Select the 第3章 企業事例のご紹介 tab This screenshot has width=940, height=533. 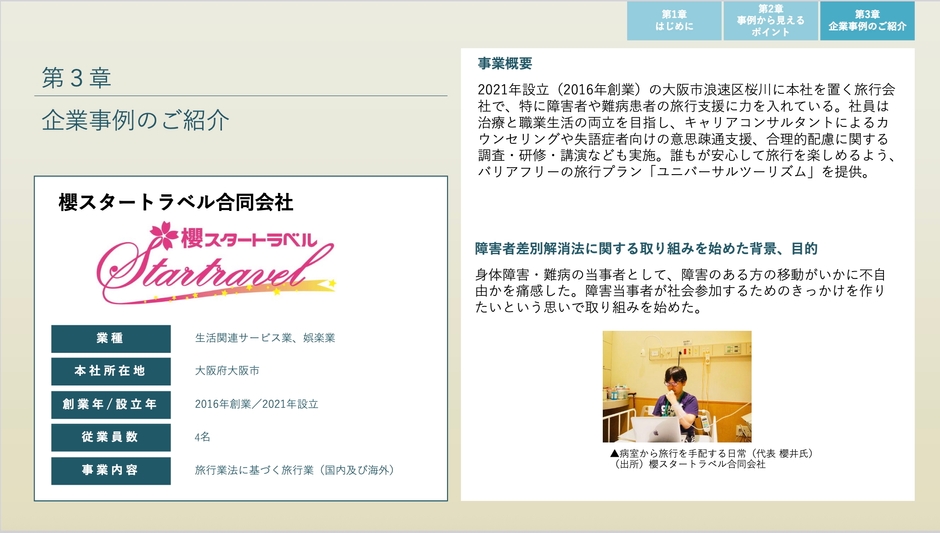pyautogui.click(x=867, y=21)
